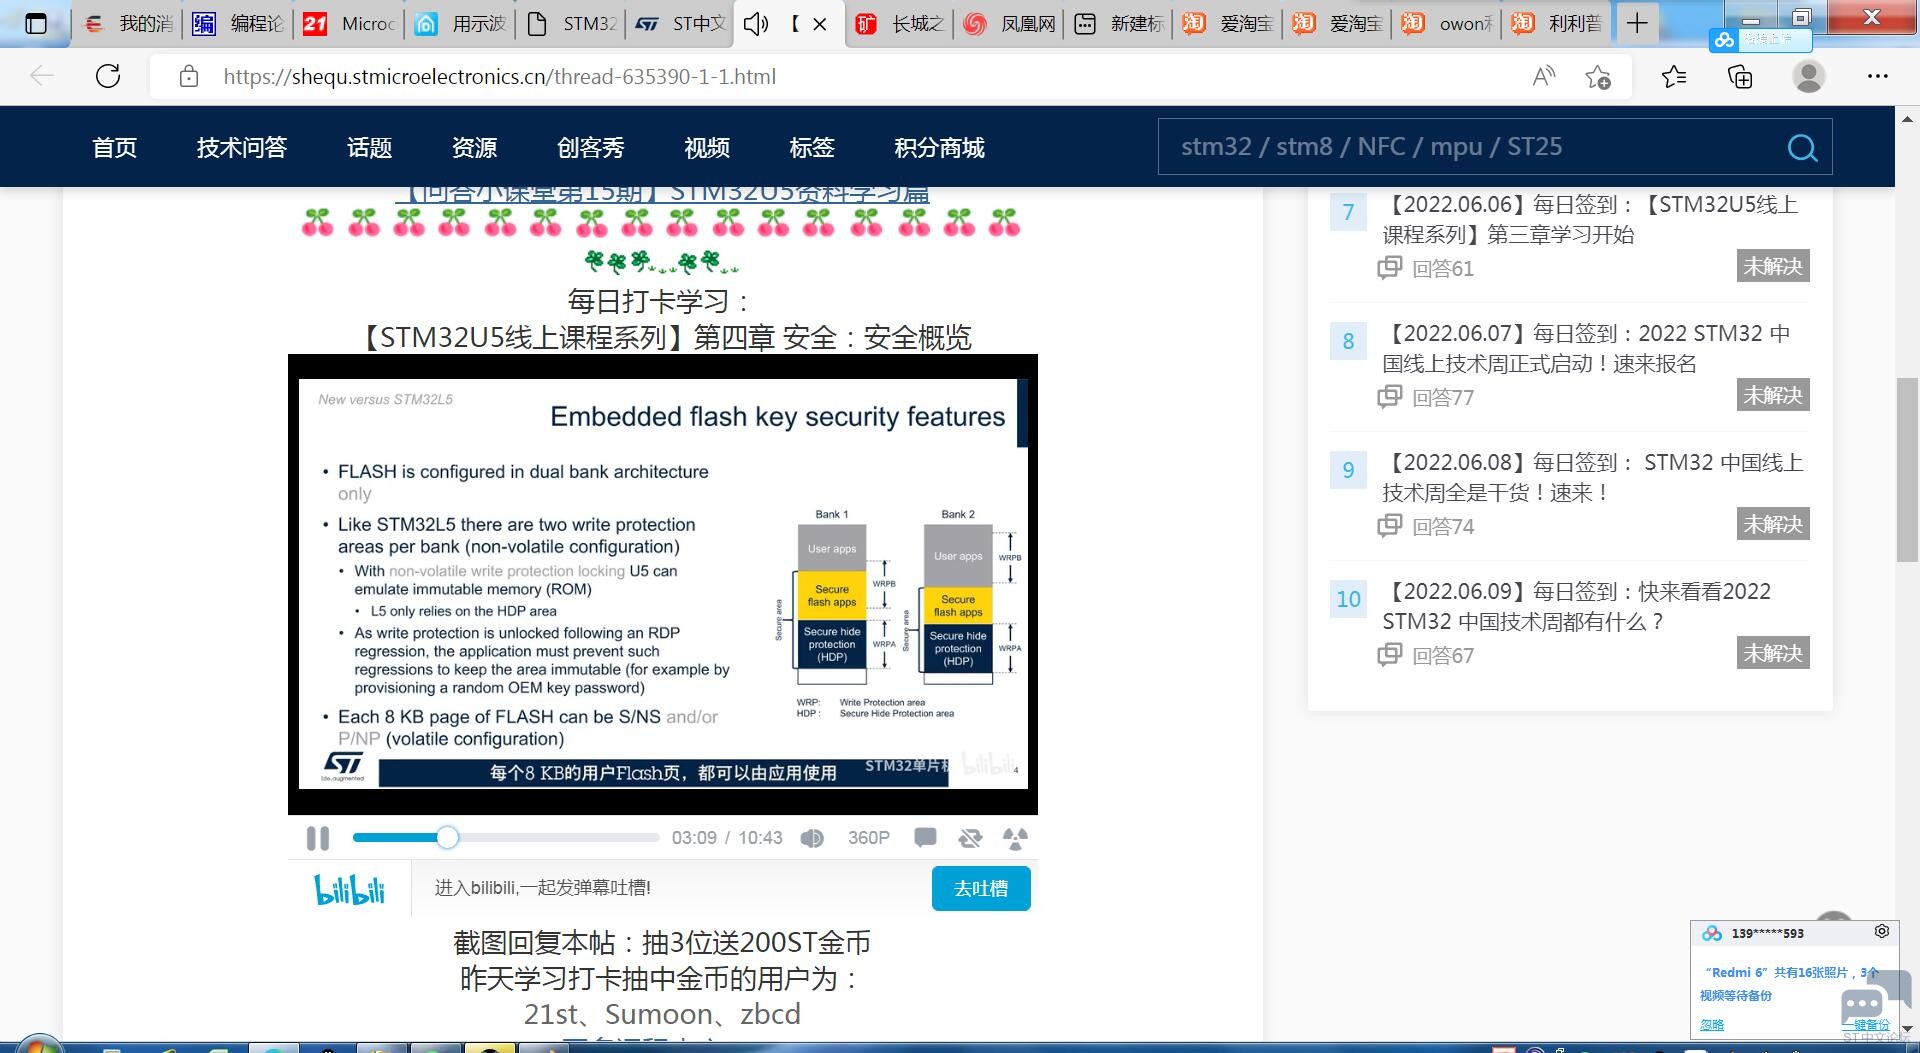Open 积分商城 in the navigation bar
This screenshot has width=1920, height=1053.
coord(939,148)
